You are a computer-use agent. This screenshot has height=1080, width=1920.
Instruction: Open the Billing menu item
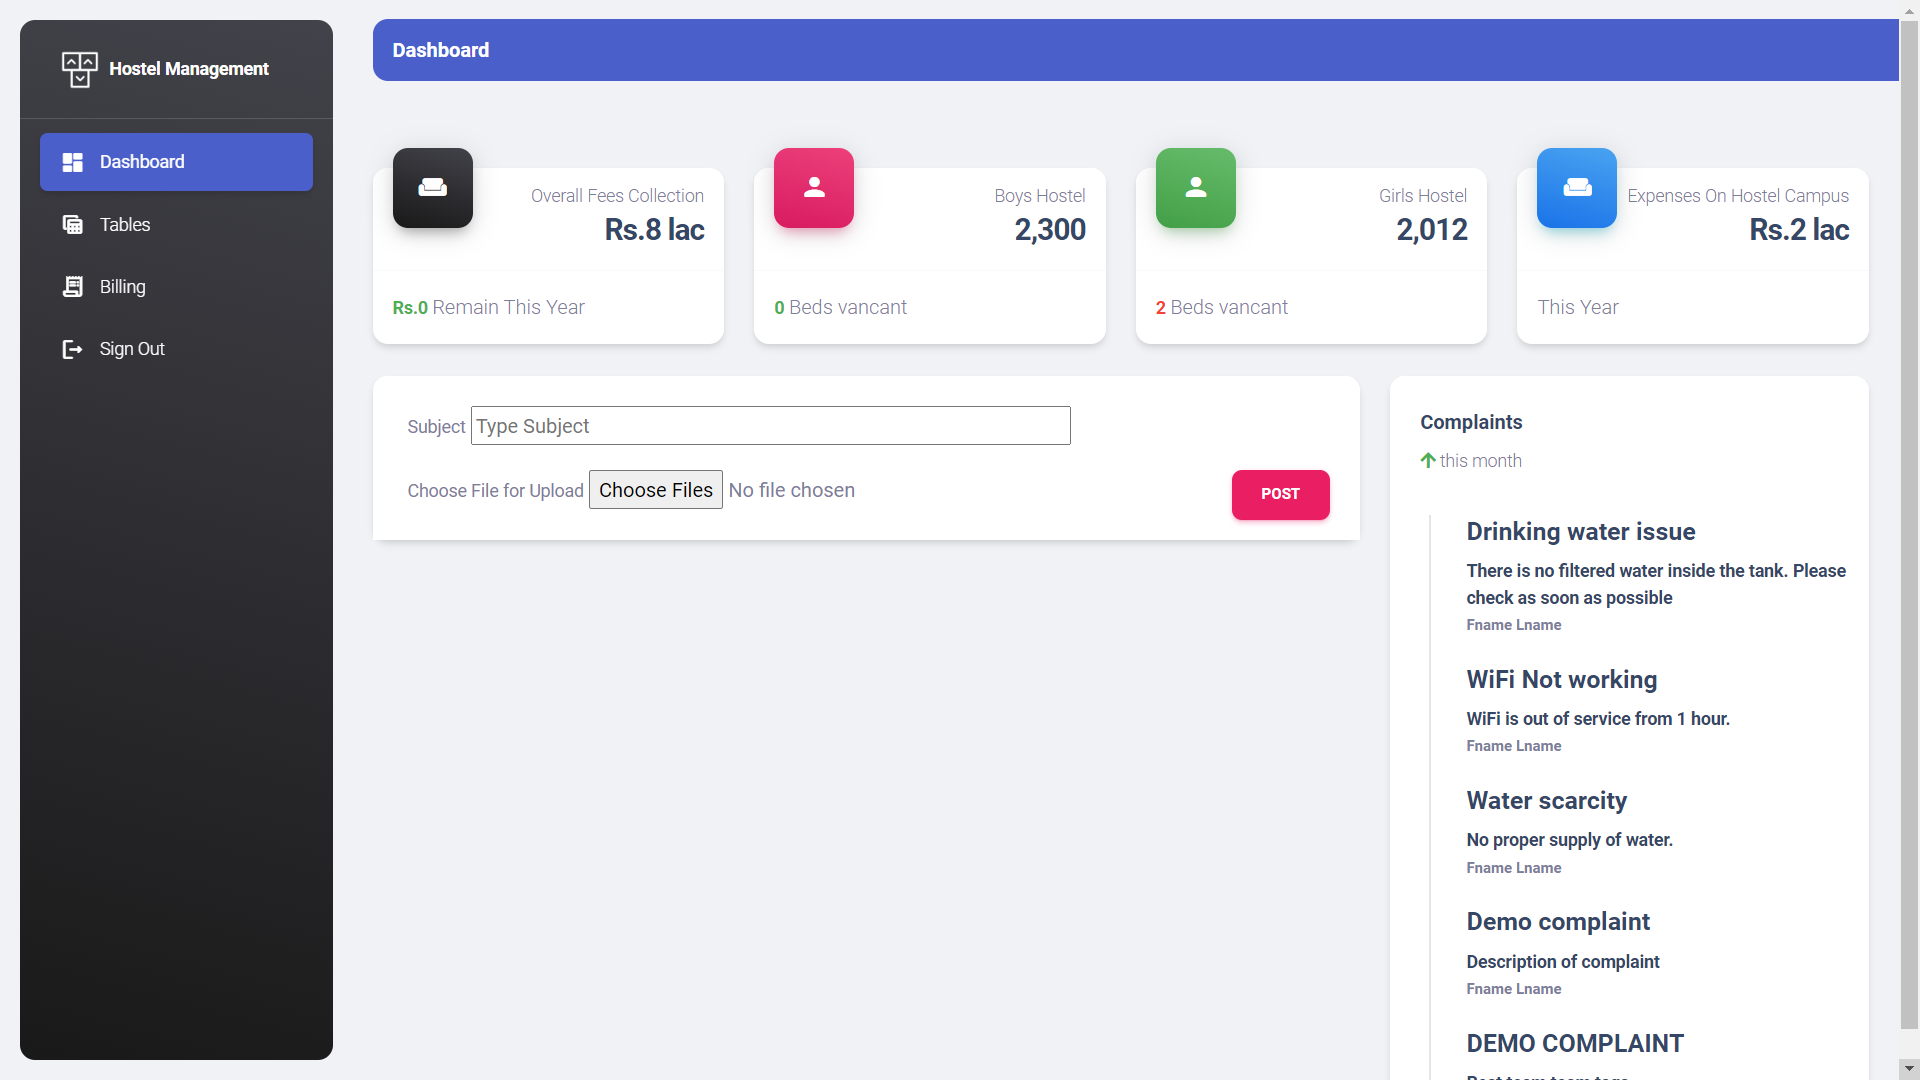(122, 287)
